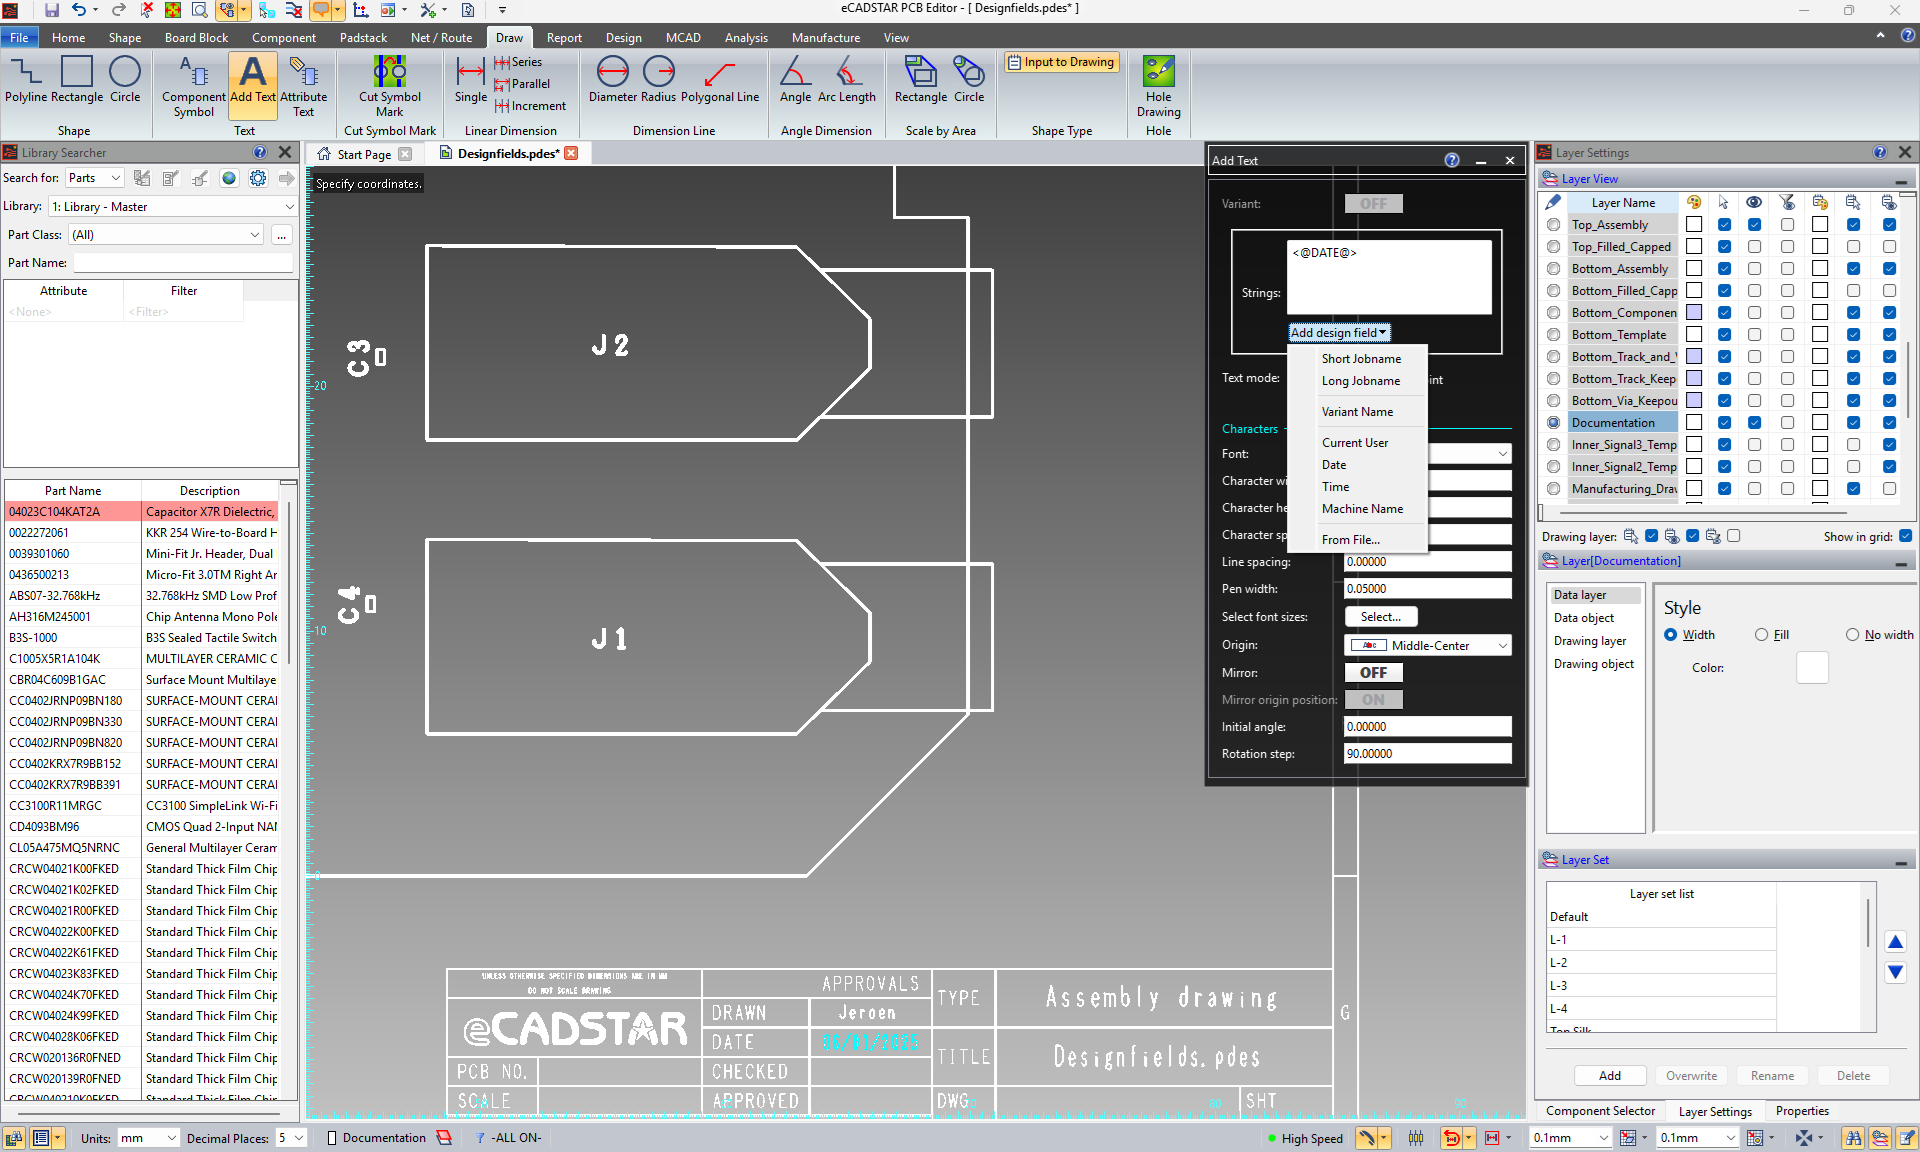This screenshot has width=1920, height=1152.
Task: Click Bottom_Via_Keepou layer color swatch
Action: coord(1694,401)
